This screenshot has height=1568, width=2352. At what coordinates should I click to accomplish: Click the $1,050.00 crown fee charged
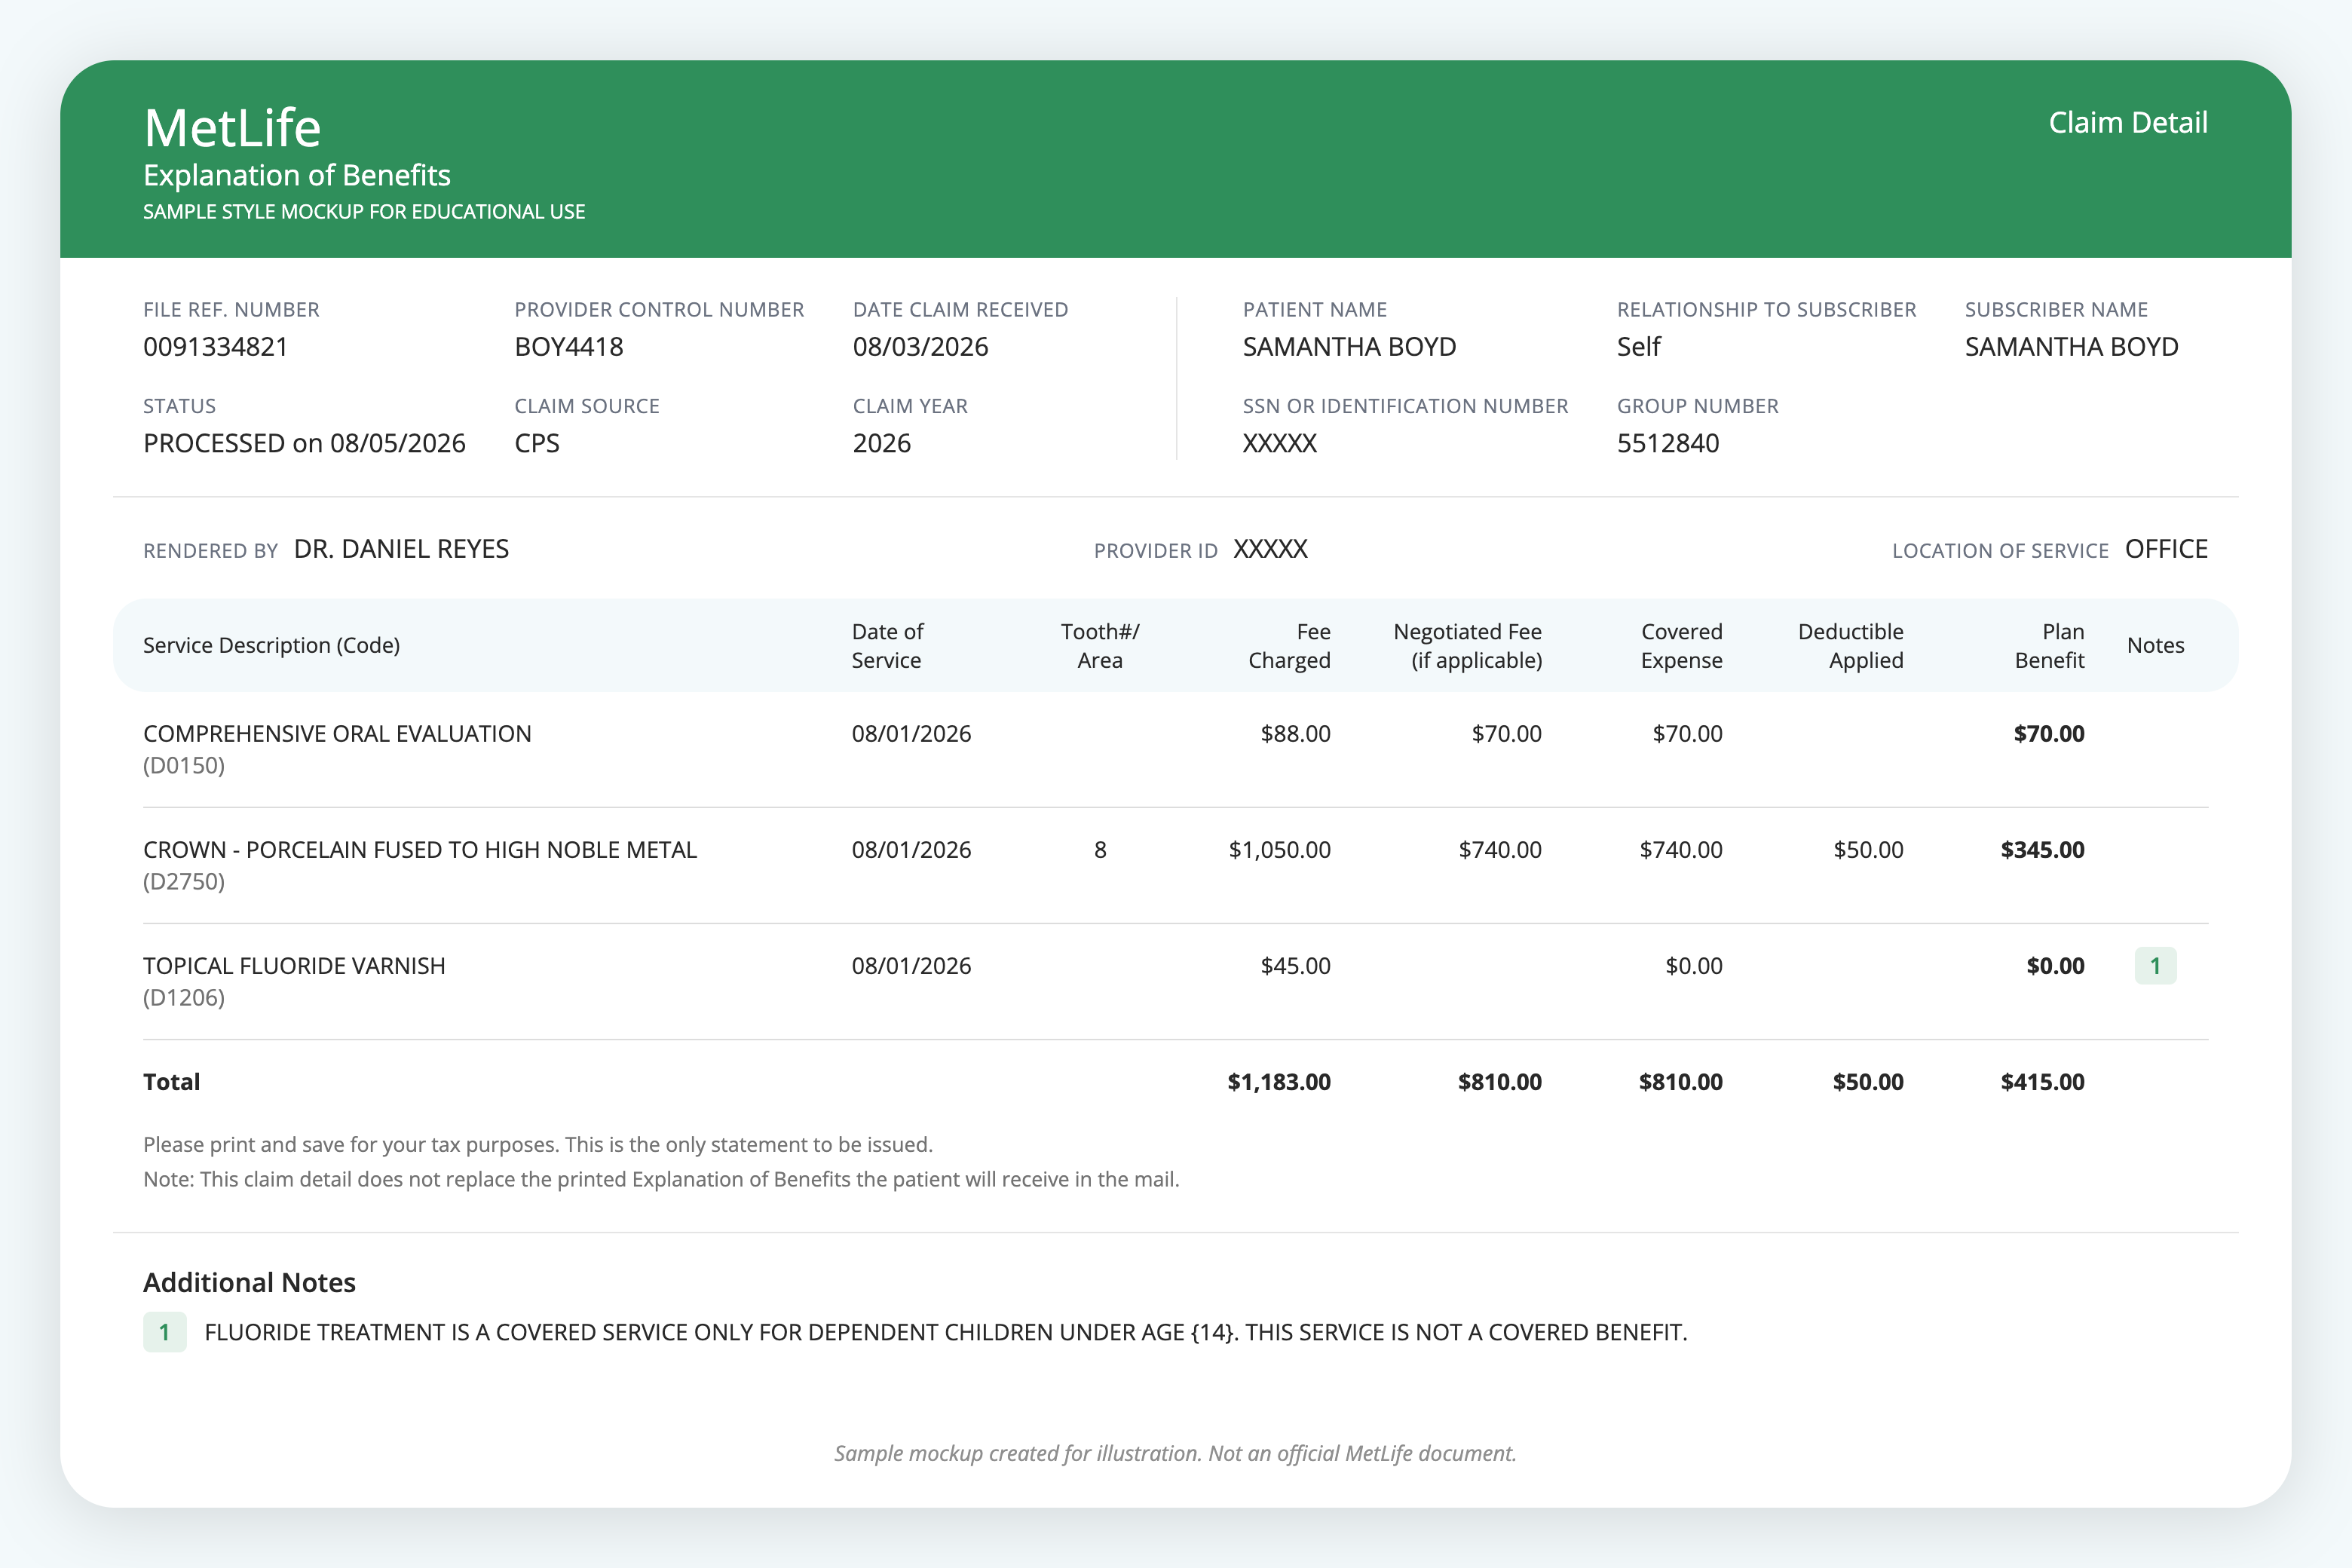pos(1279,849)
